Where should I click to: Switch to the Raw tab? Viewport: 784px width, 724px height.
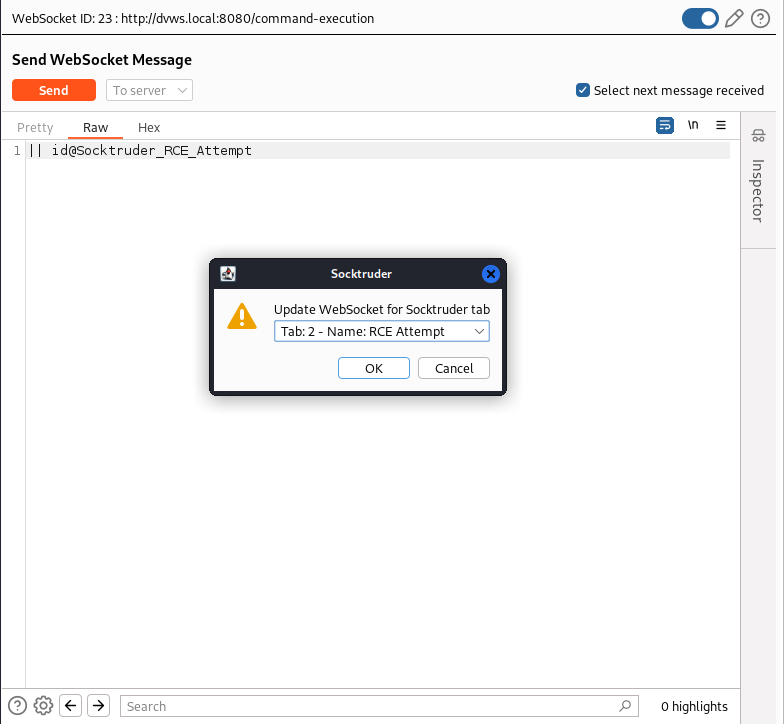pos(96,128)
